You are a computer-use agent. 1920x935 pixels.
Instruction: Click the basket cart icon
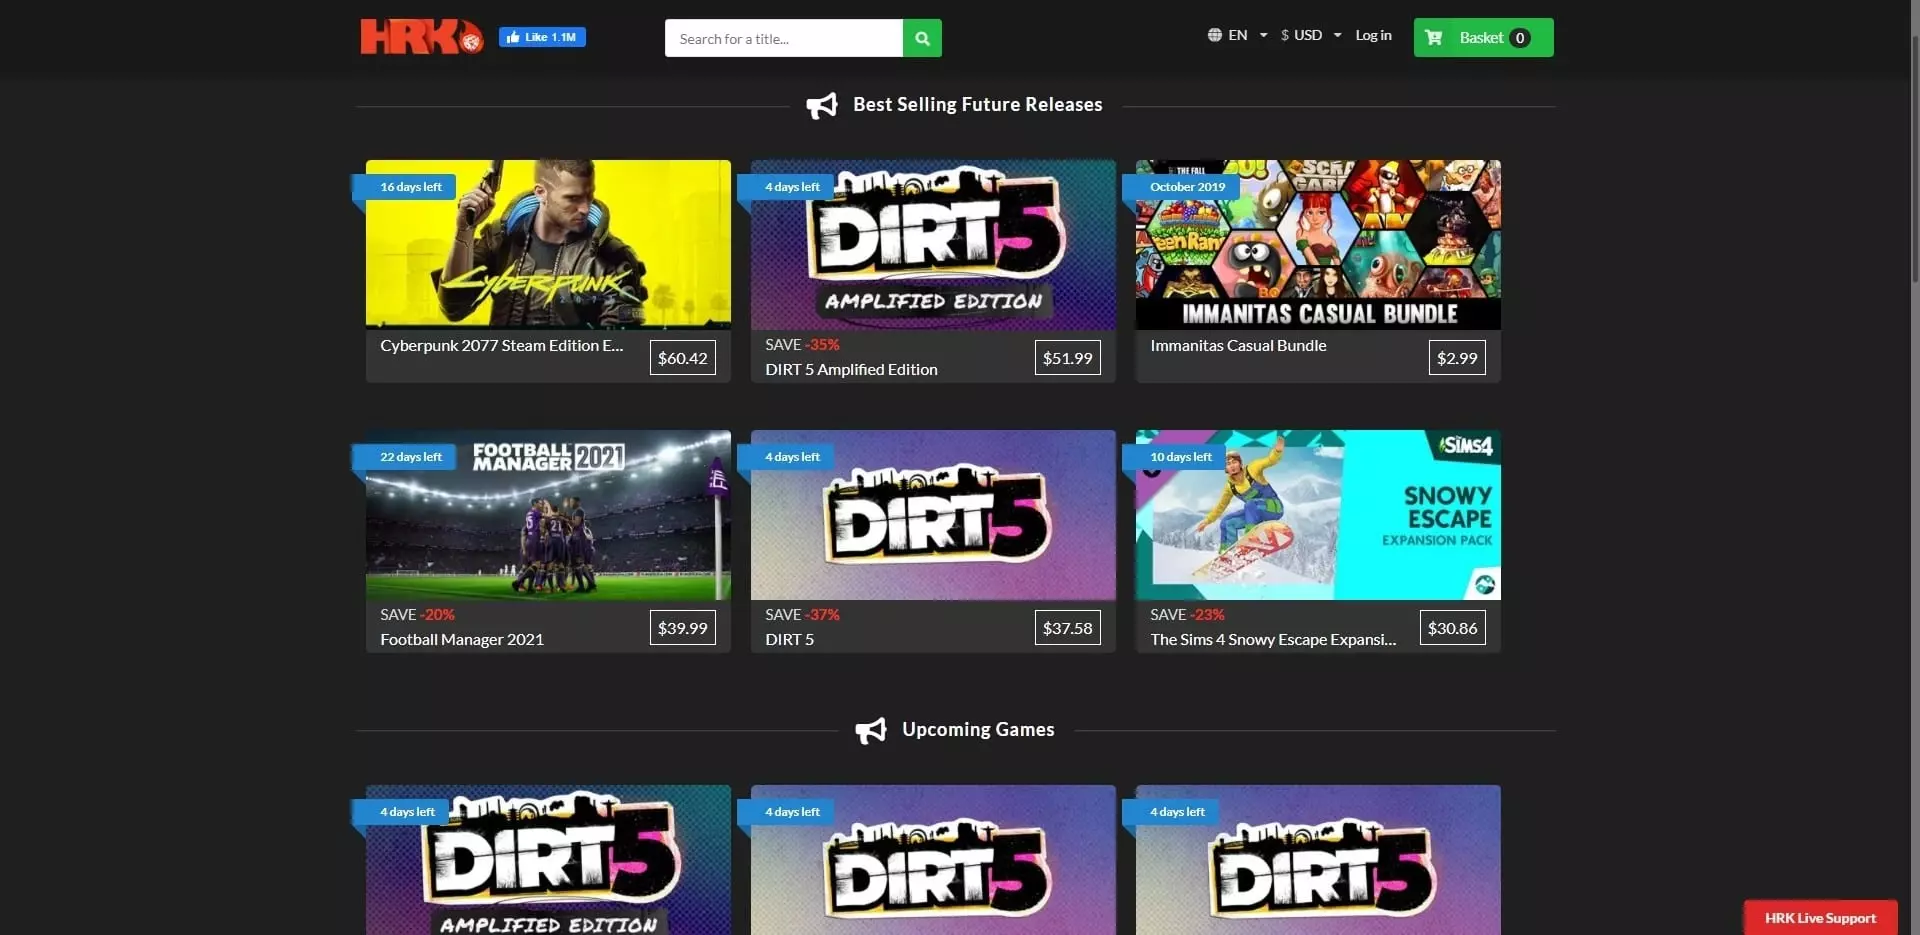pos(1433,37)
